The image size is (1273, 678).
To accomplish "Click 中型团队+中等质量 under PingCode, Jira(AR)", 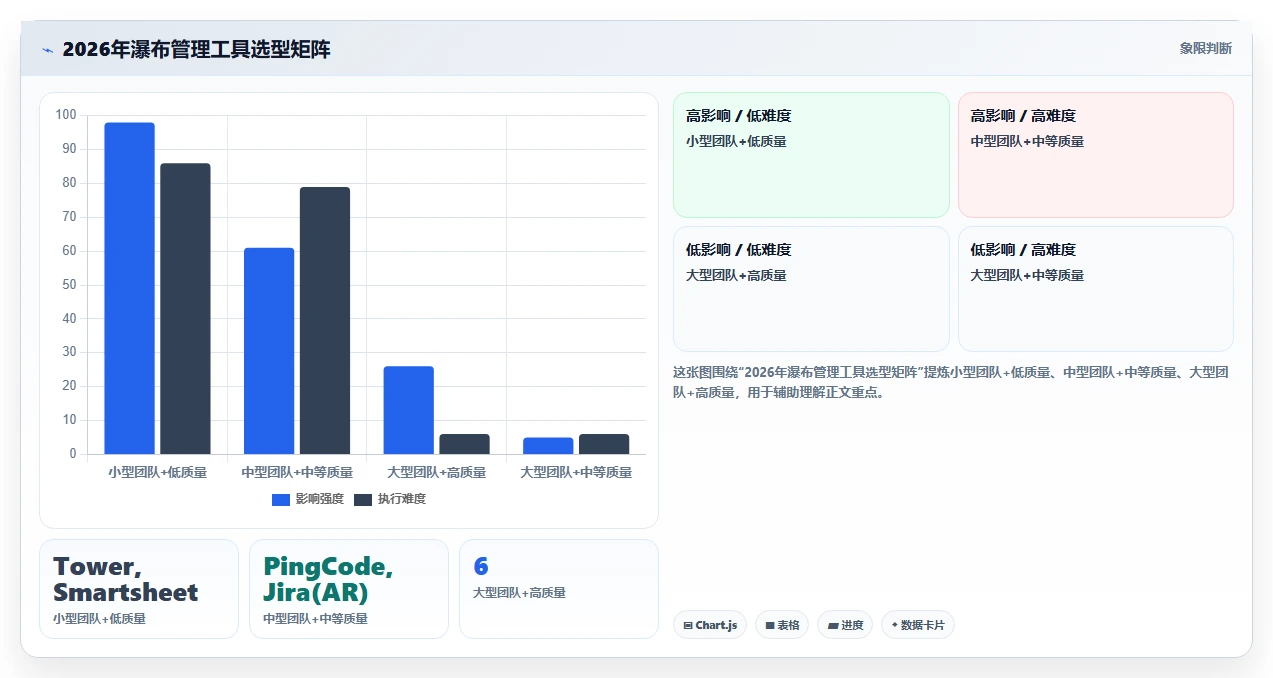I will [x=315, y=619].
